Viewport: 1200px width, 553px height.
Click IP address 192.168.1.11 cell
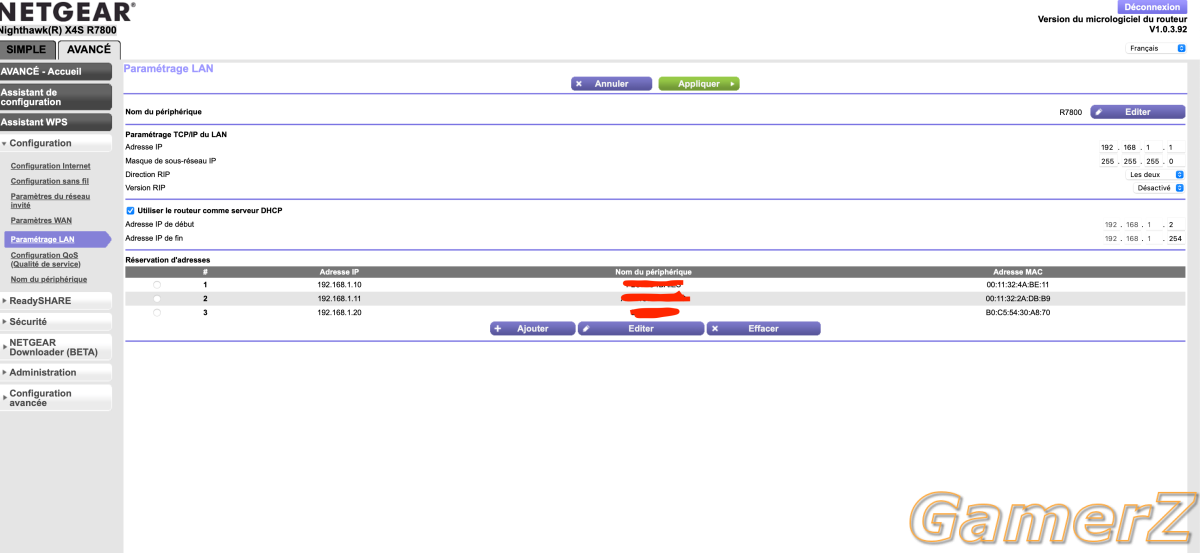point(339,298)
